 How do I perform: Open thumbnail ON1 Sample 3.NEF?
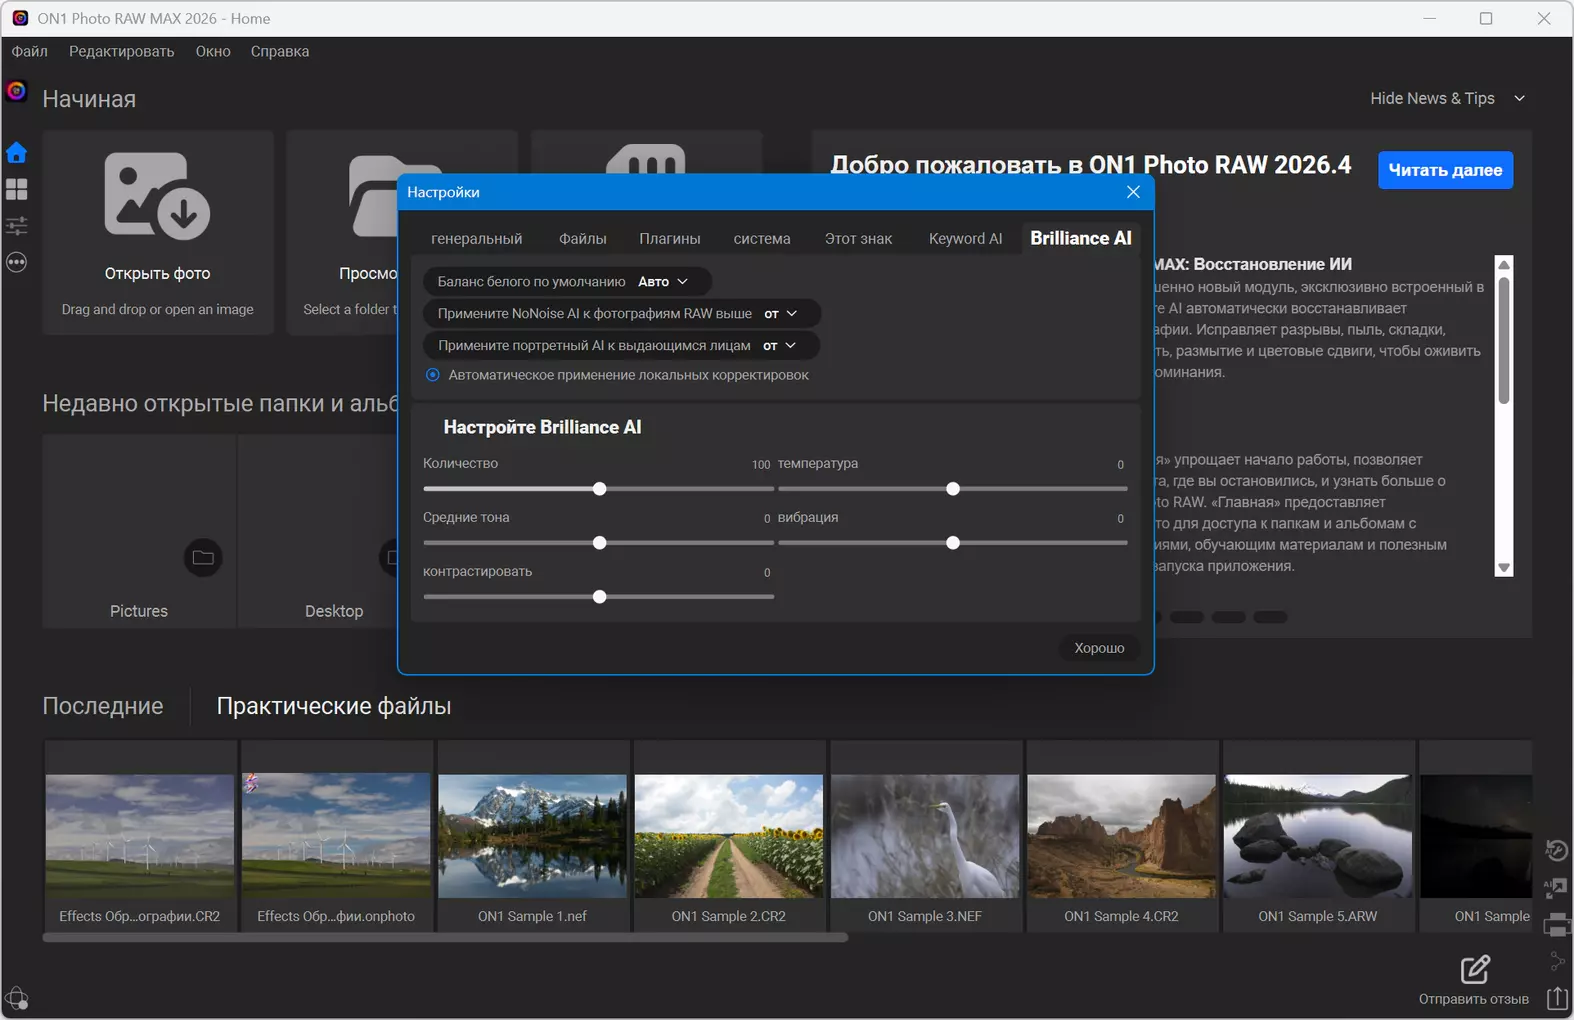tap(925, 837)
